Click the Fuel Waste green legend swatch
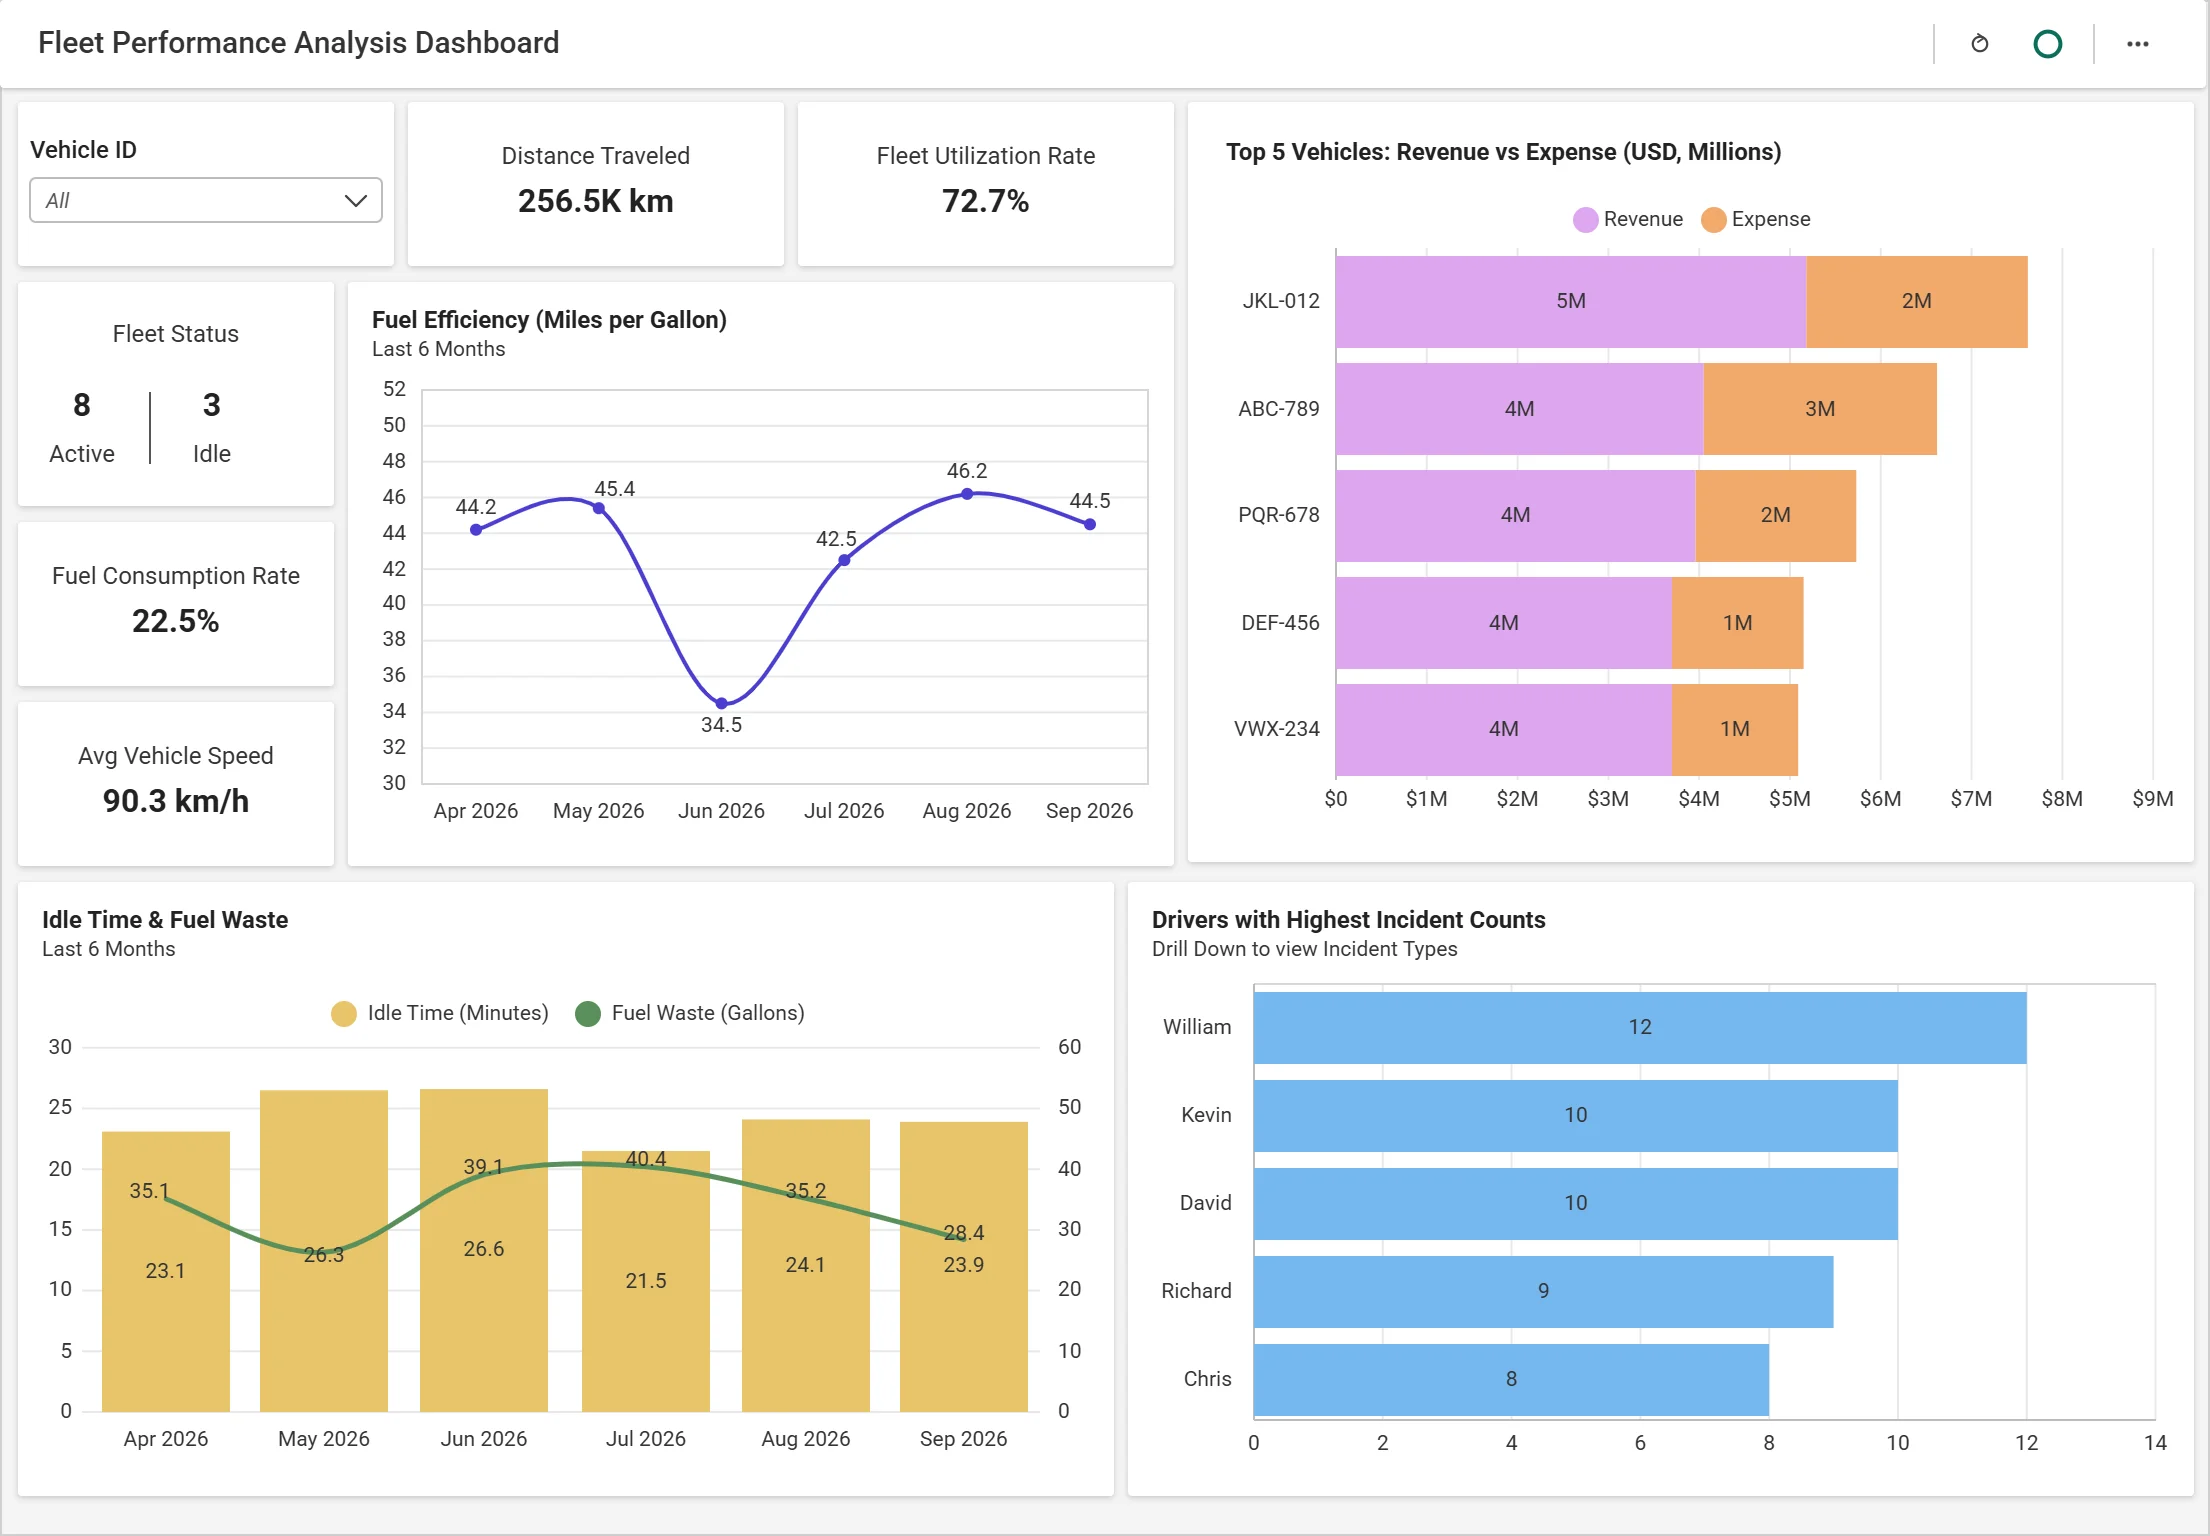Screen dimensions: 2210x1536 [588, 1014]
